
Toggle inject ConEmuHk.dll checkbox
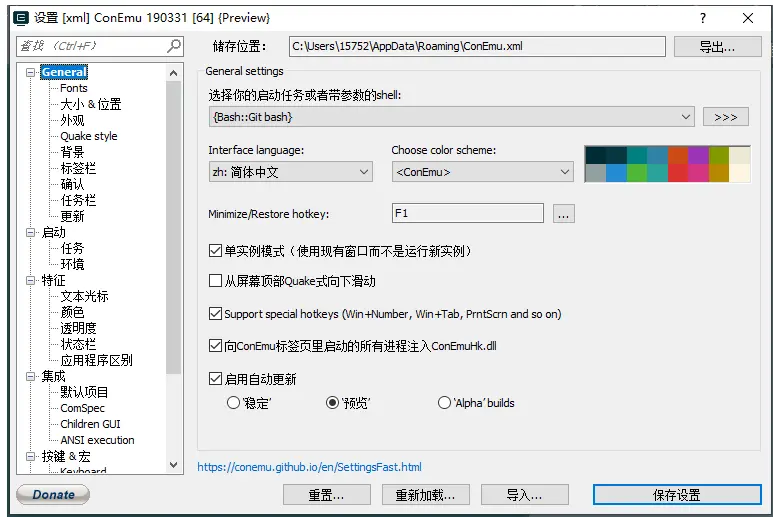215,345
